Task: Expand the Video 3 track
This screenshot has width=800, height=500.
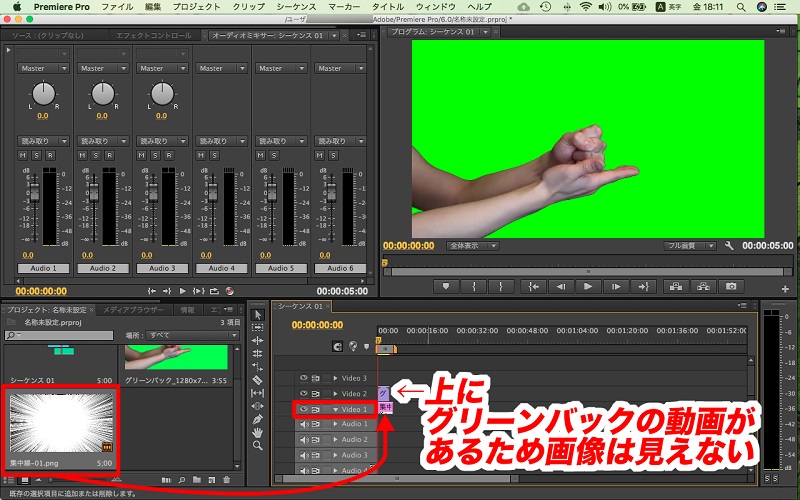Action: pos(335,378)
